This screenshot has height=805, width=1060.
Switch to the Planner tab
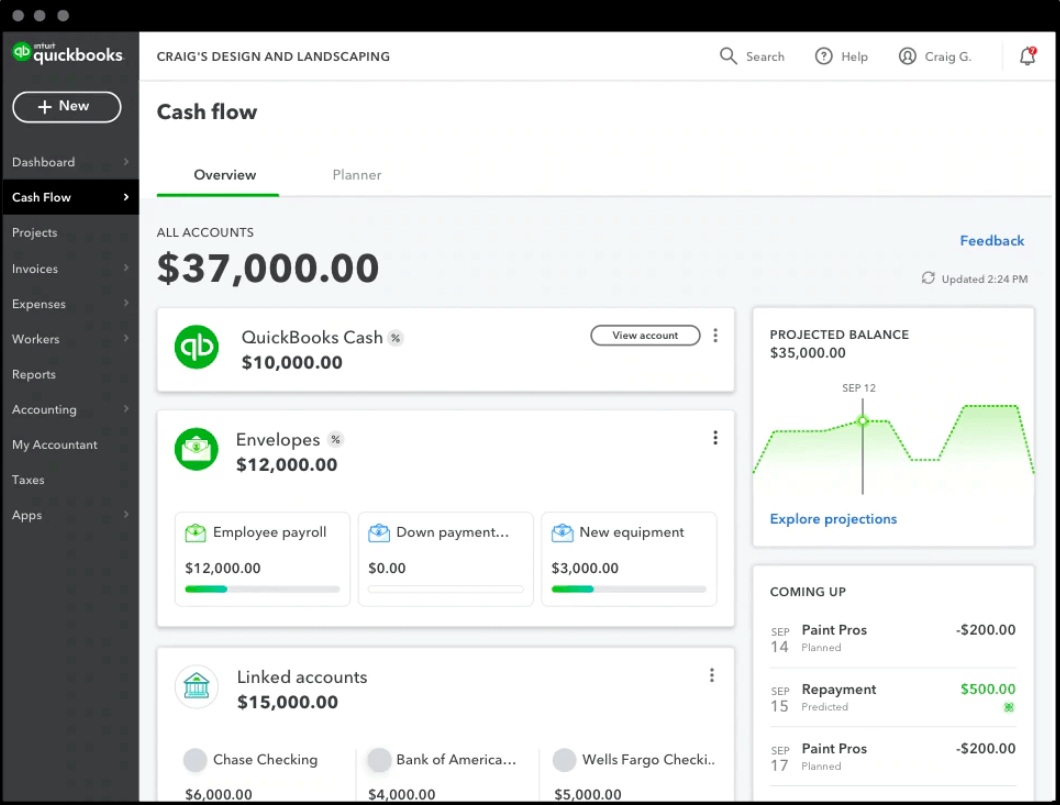tap(357, 175)
